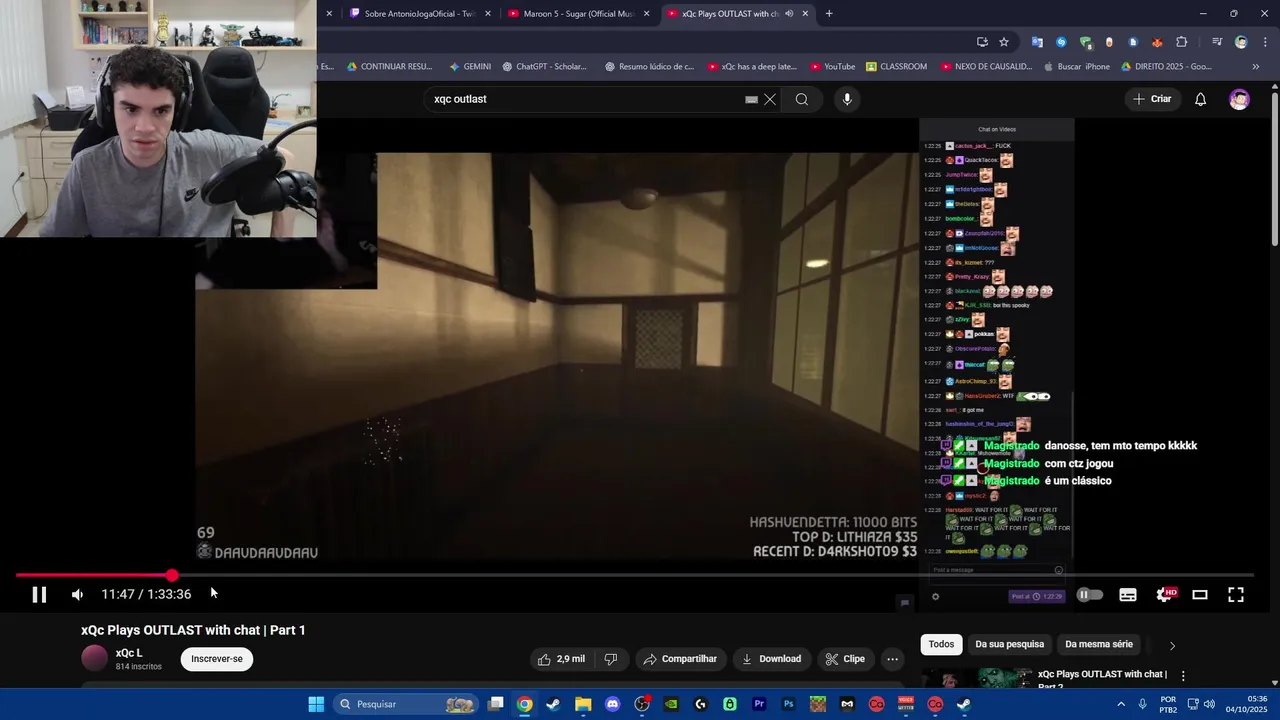
Task: Create a clip with the Clipe button
Action: [x=845, y=659]
